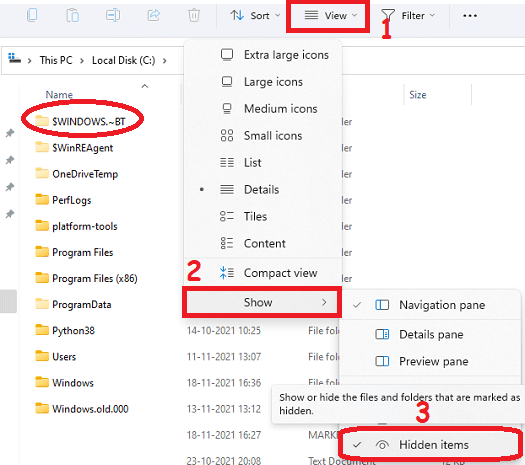Open the Sort dropdown

tap(255, 15)
